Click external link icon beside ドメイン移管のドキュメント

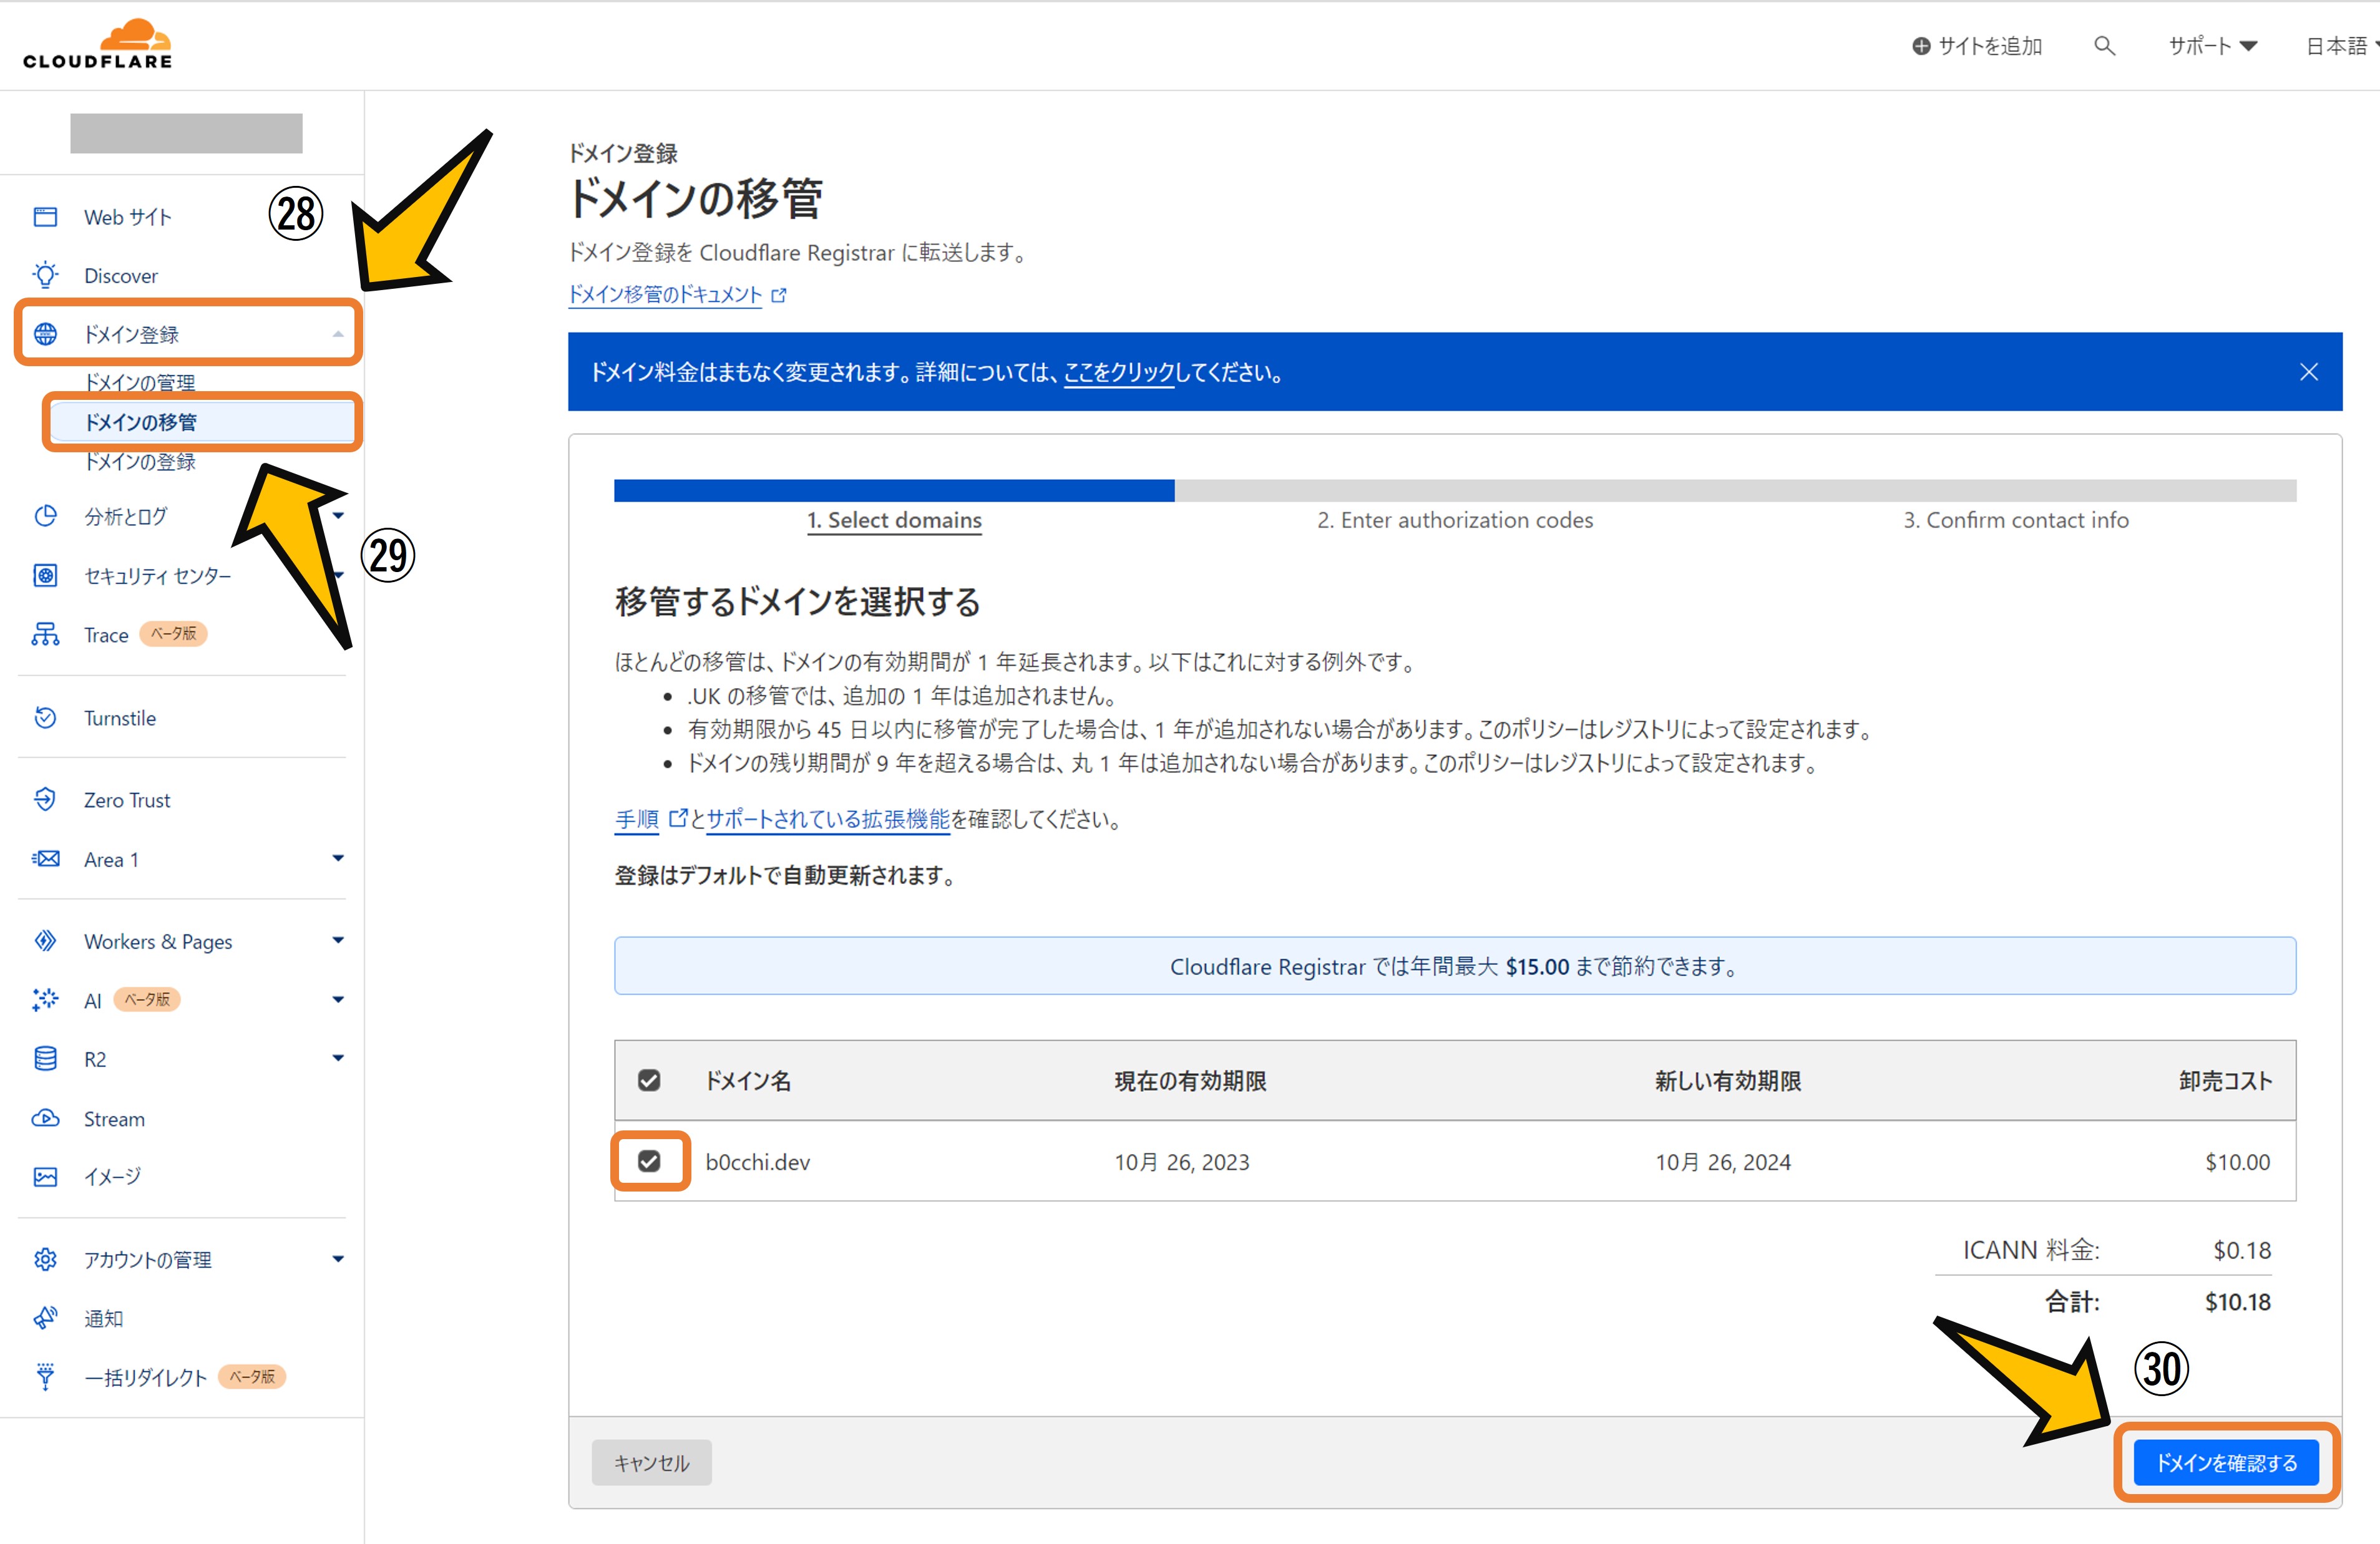(x=779, y=295)
